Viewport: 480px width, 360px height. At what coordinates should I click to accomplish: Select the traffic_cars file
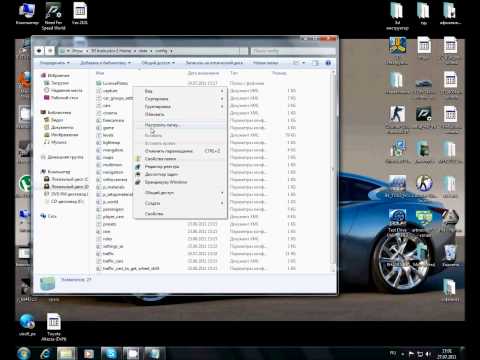(113, 261)
